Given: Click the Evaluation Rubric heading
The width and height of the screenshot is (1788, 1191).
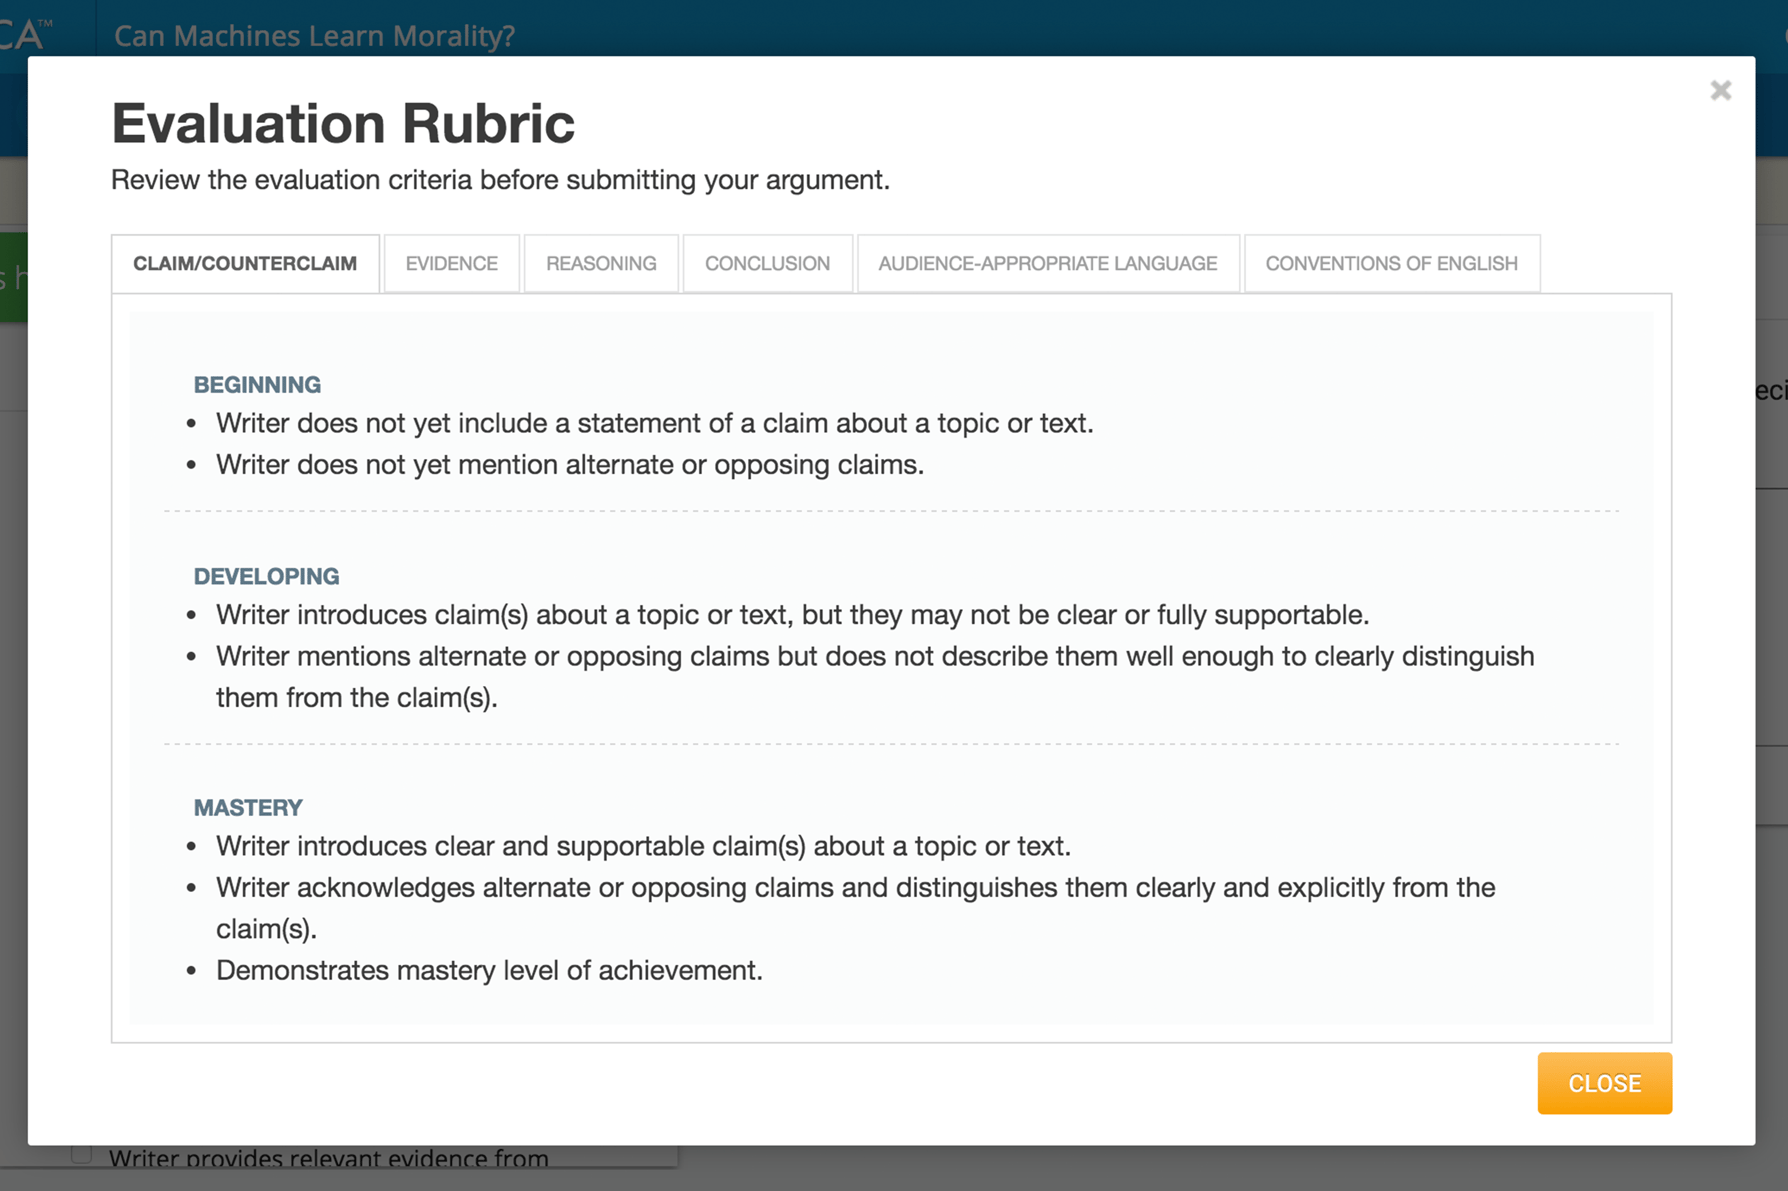Looking at the screenshot, I should 342,122.
